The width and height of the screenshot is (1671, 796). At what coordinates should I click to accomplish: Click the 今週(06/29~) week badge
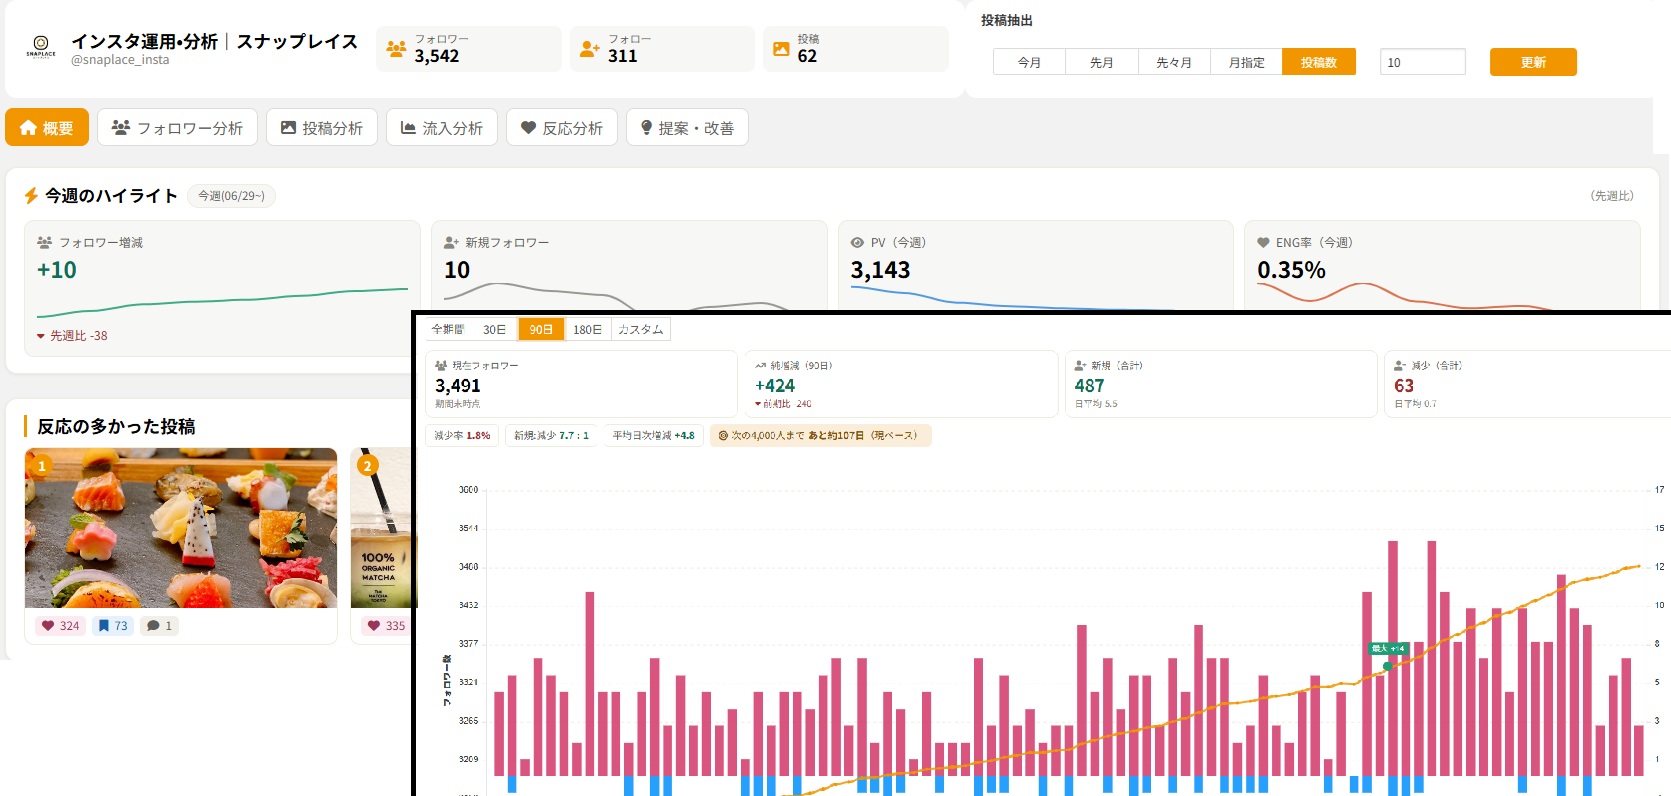tap(232, 196)
